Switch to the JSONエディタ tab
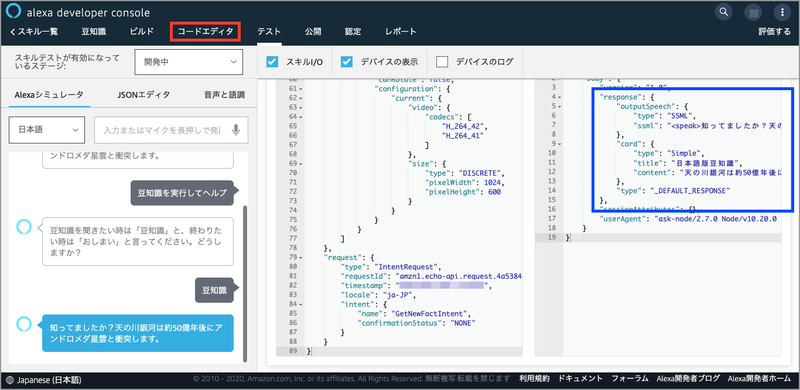 [144, 94]
